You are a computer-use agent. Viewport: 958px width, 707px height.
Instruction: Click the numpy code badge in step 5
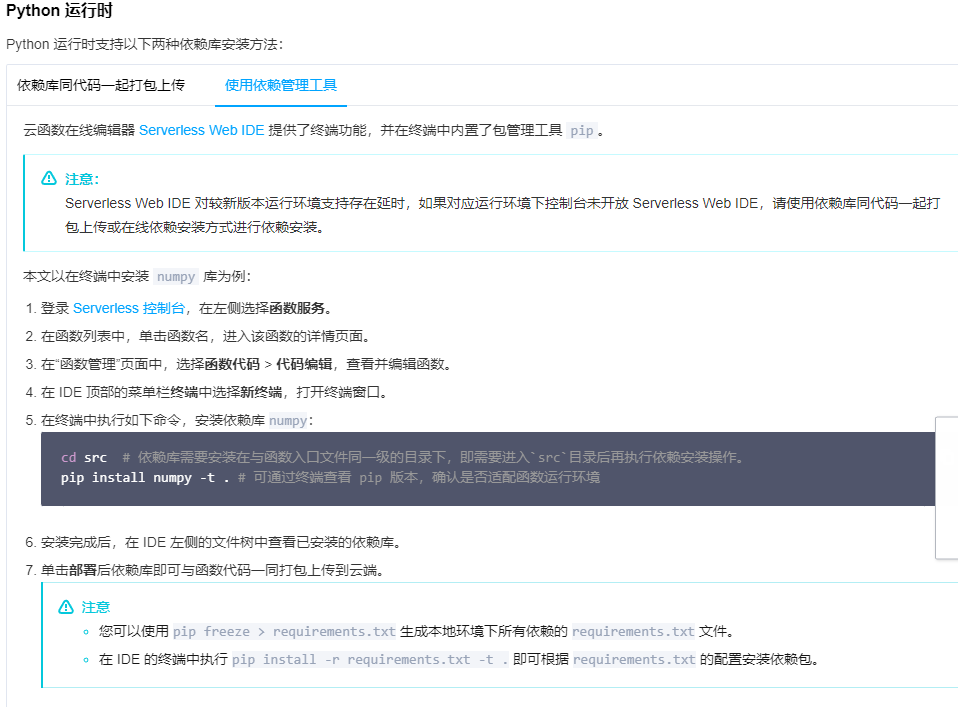click(x=288, y=420)
